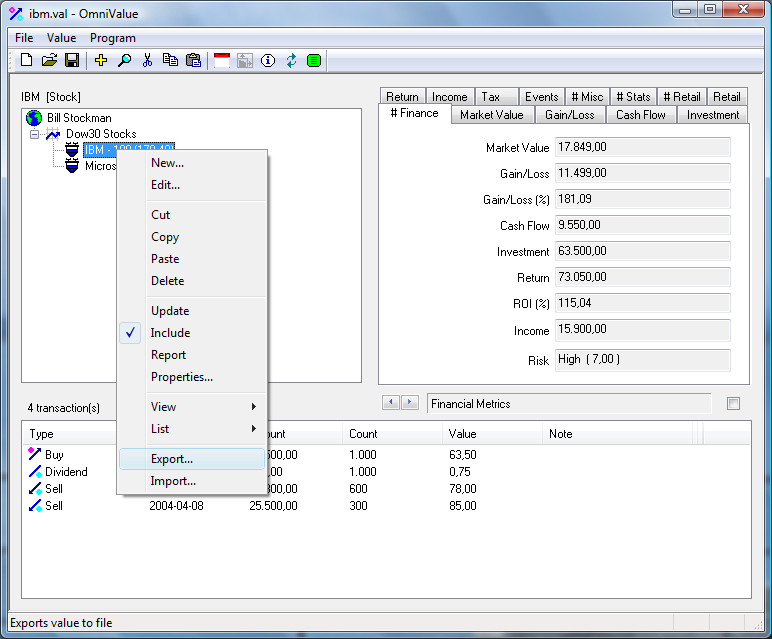
Task: Click the scissors Cut toolbar icon
Action: [147, 61]
